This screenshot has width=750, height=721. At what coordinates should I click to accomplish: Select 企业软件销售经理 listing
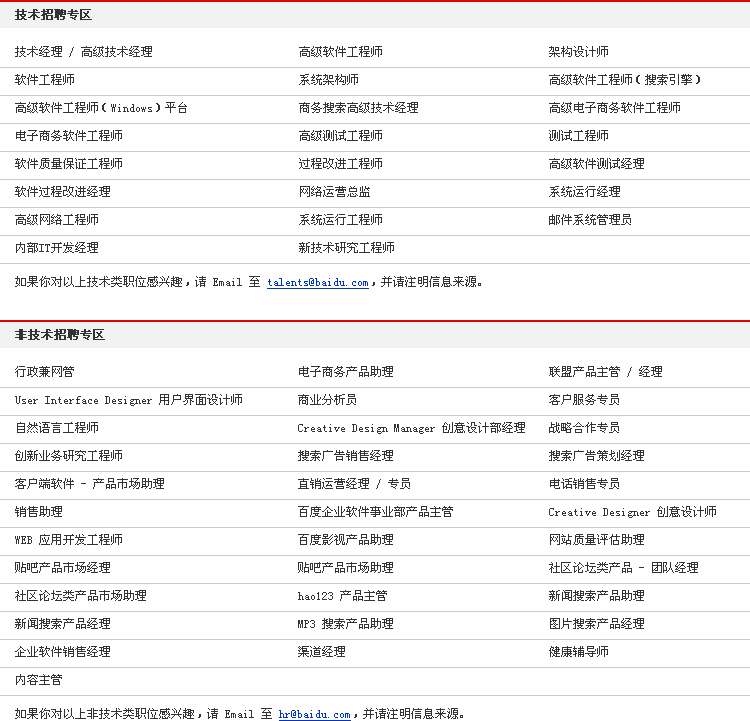(x=63, y=652)
